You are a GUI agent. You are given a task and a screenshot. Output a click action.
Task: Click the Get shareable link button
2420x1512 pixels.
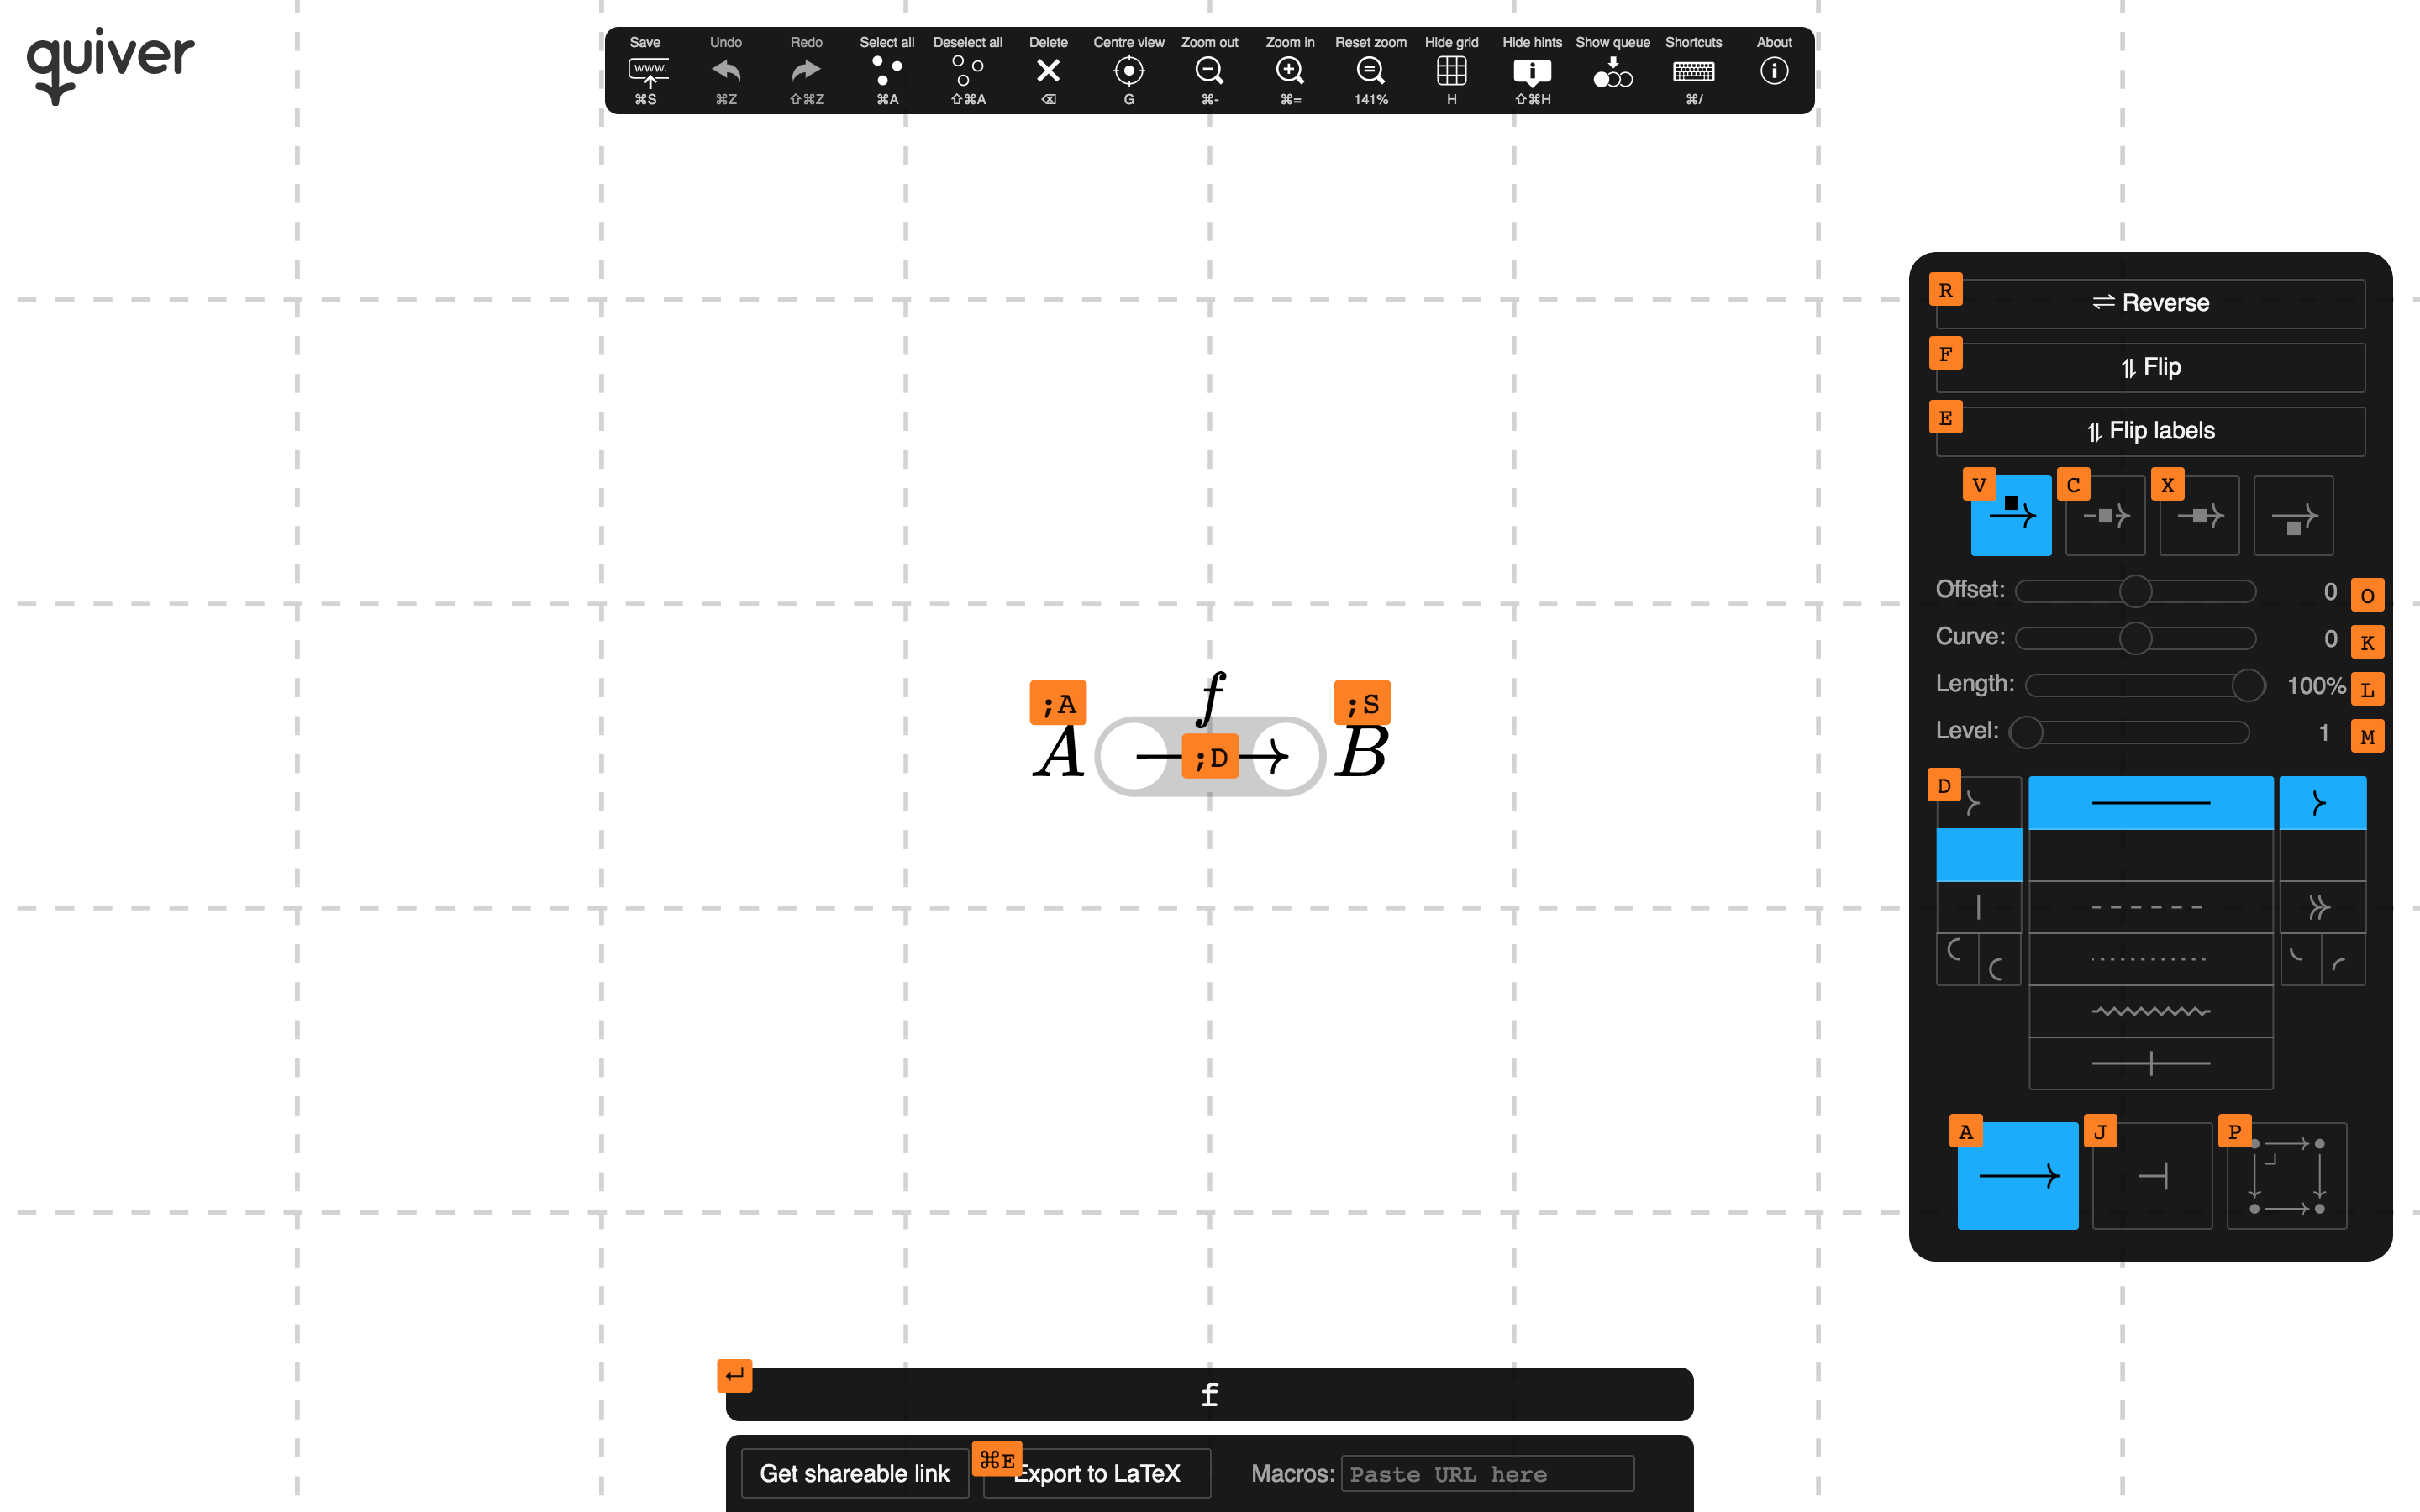point(854,1472)
